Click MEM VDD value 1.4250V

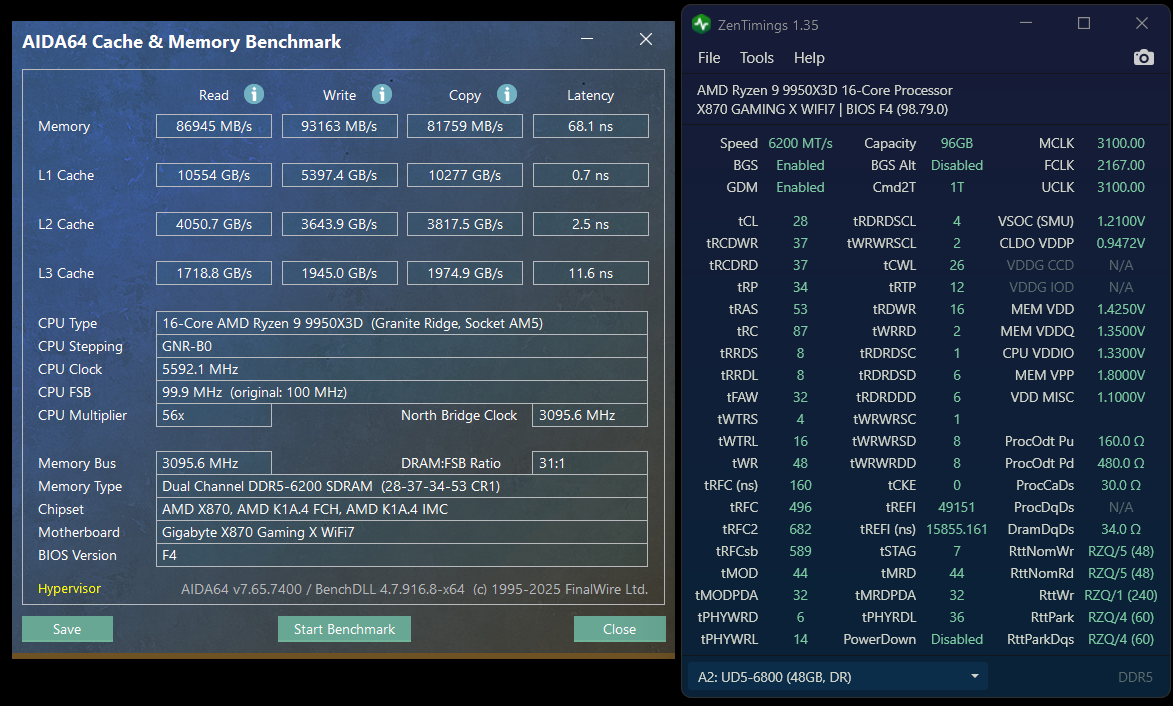click(x=1121, y=309)
